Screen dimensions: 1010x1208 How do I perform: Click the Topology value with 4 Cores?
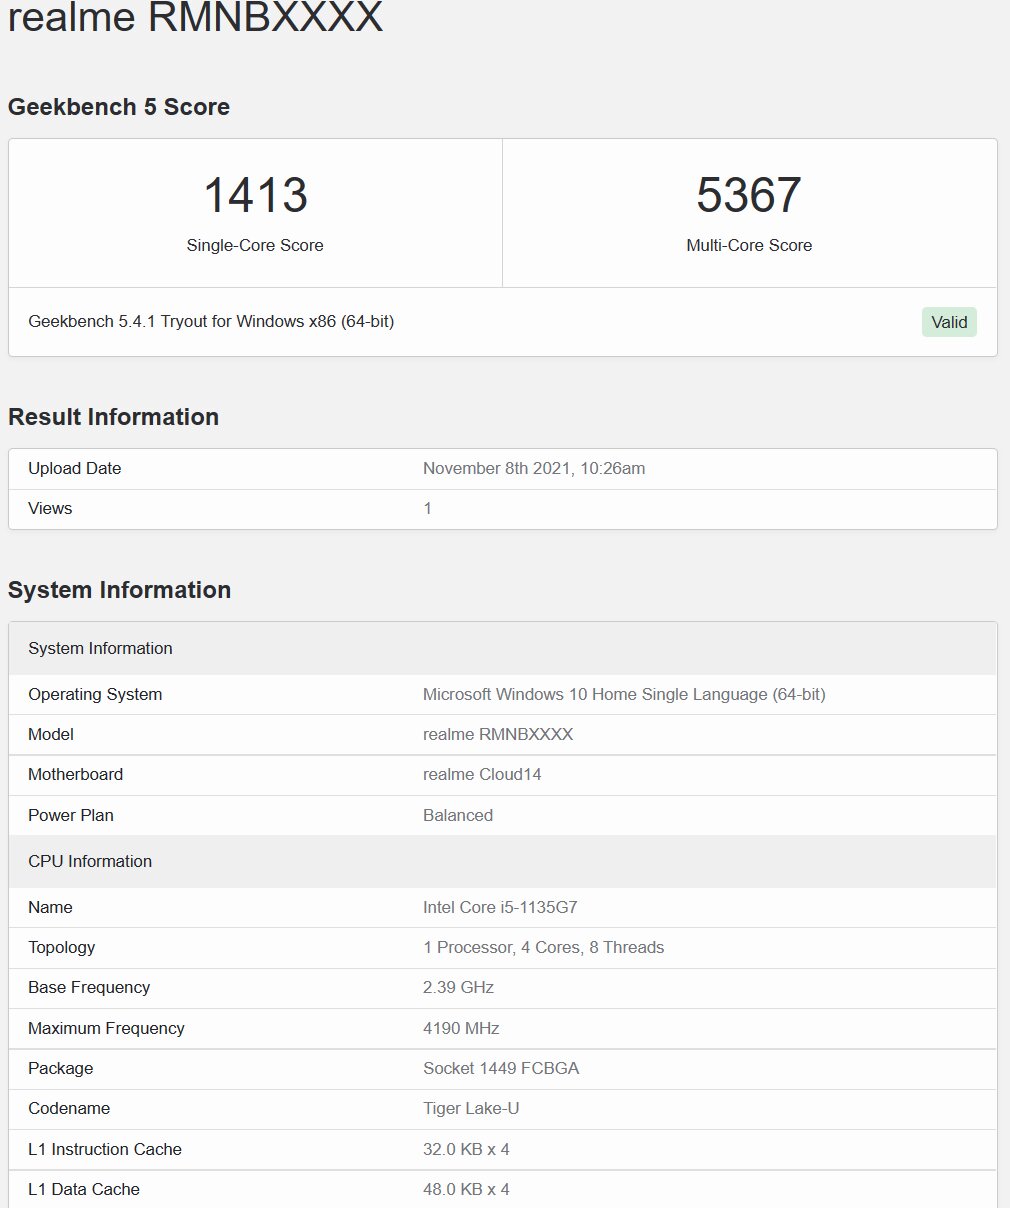coord(543,947)
